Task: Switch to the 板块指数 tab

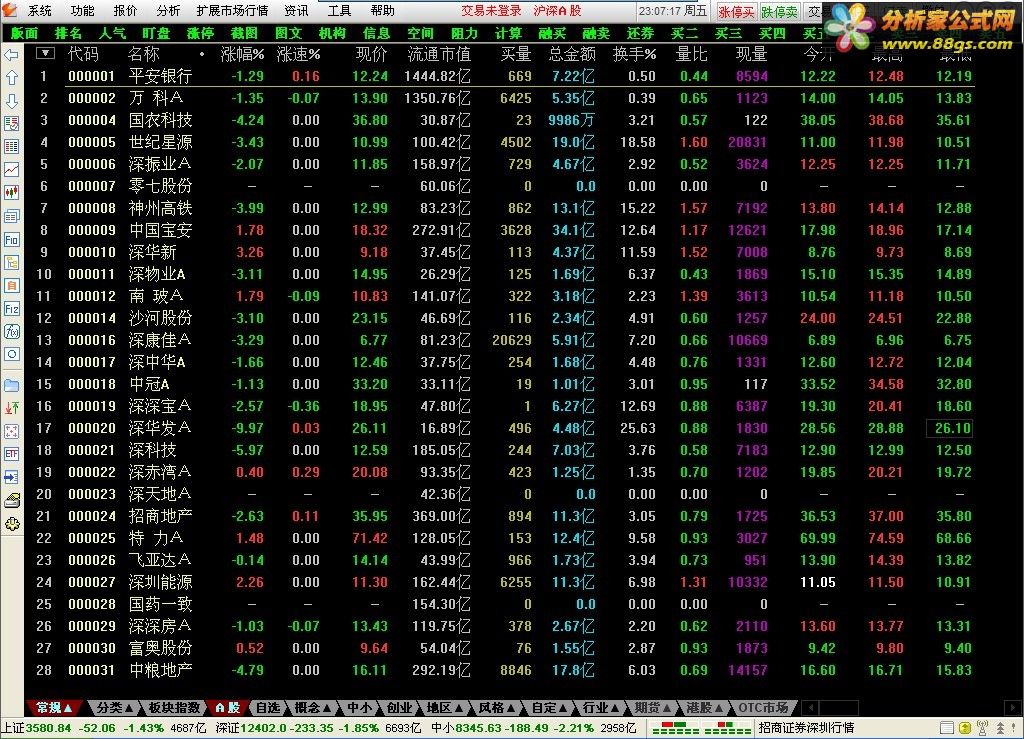Action: (x=174, y=708)
